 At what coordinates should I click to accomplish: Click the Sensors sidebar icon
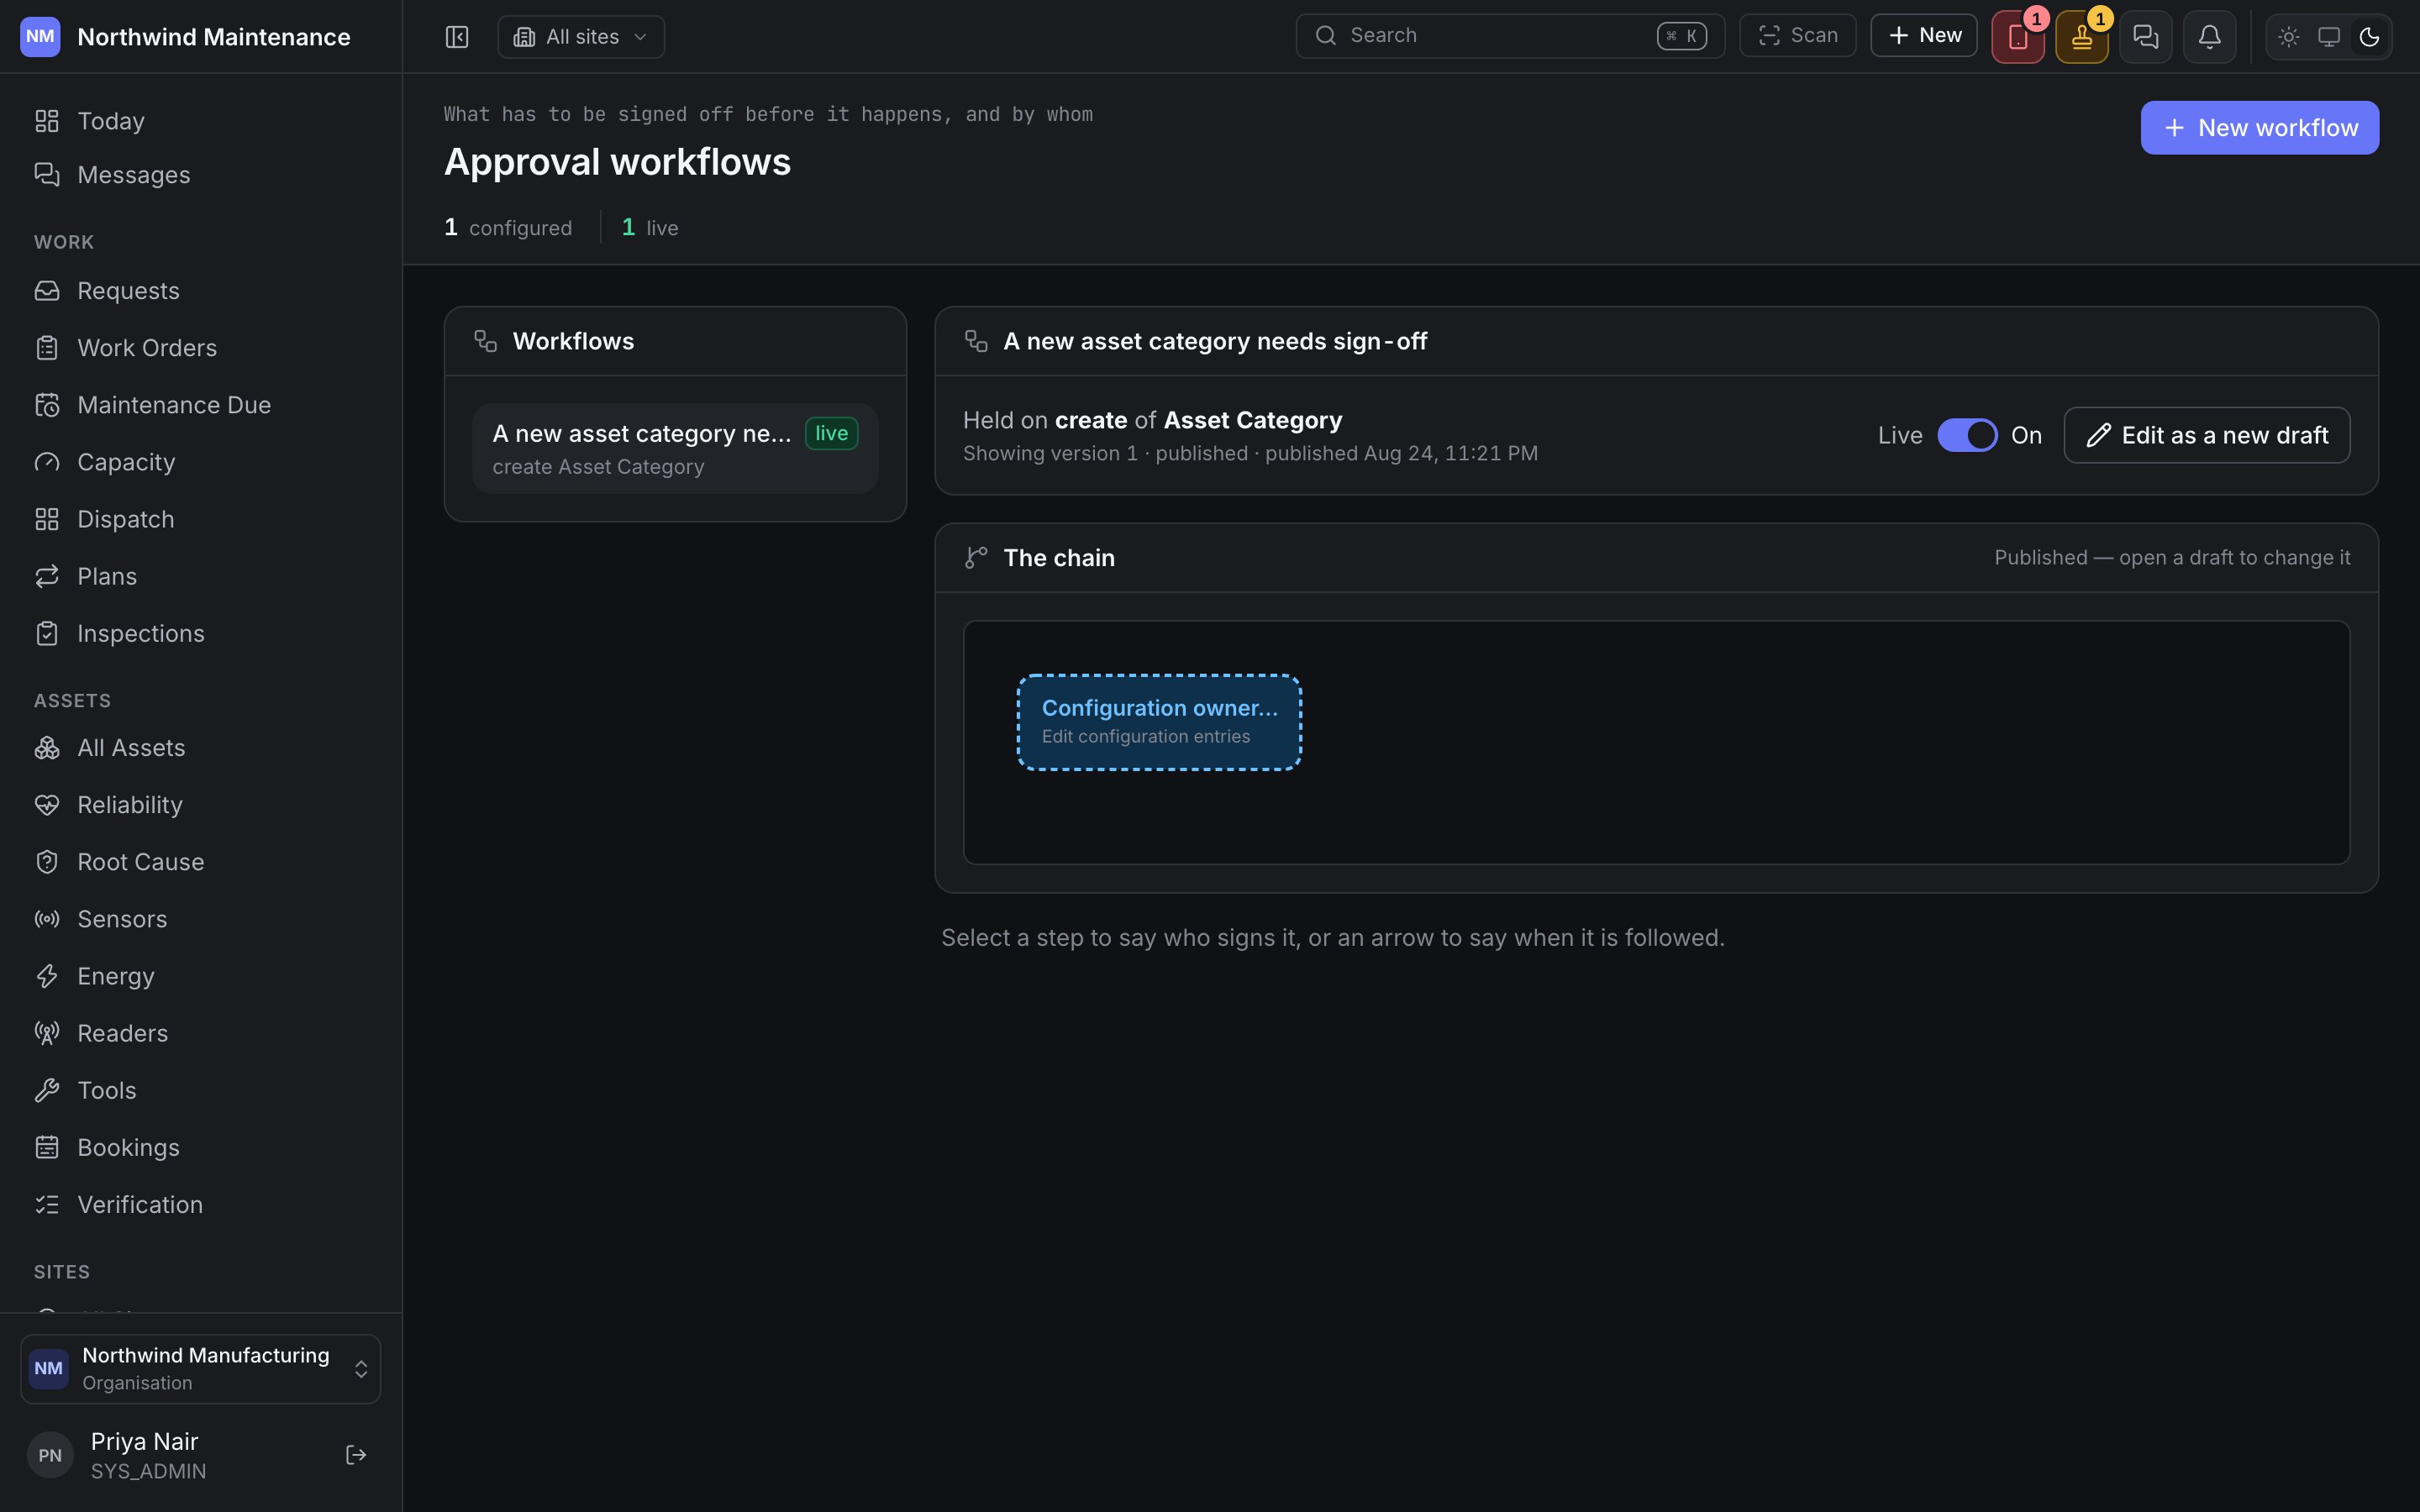[47, 919]
